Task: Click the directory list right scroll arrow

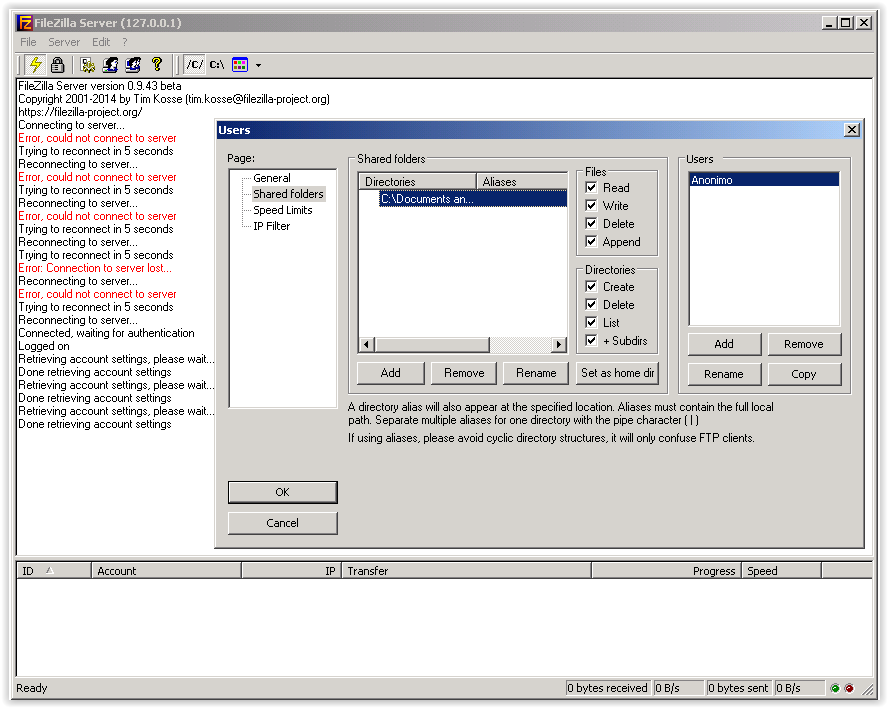Action: [559, 344]
